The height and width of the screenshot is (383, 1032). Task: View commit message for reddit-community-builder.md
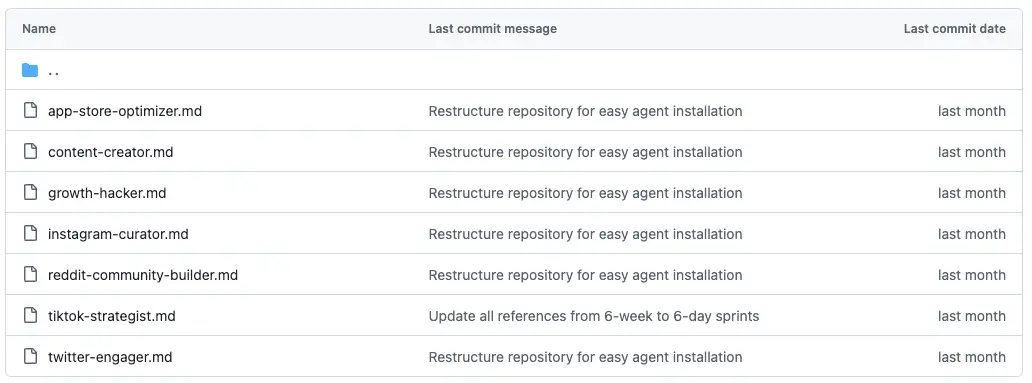(585, 275)
